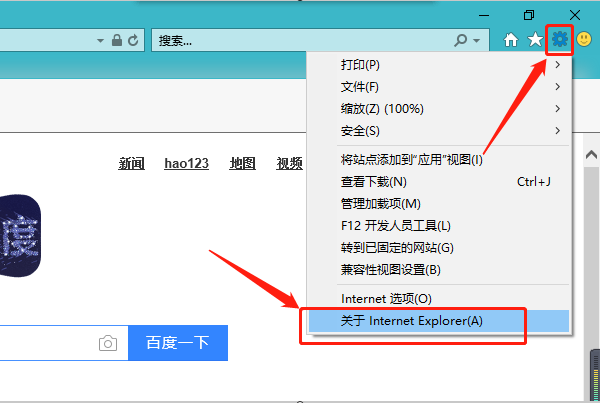Click the 百度一下 search button
This screenshot has height=403, width=600.
[178, 343]
